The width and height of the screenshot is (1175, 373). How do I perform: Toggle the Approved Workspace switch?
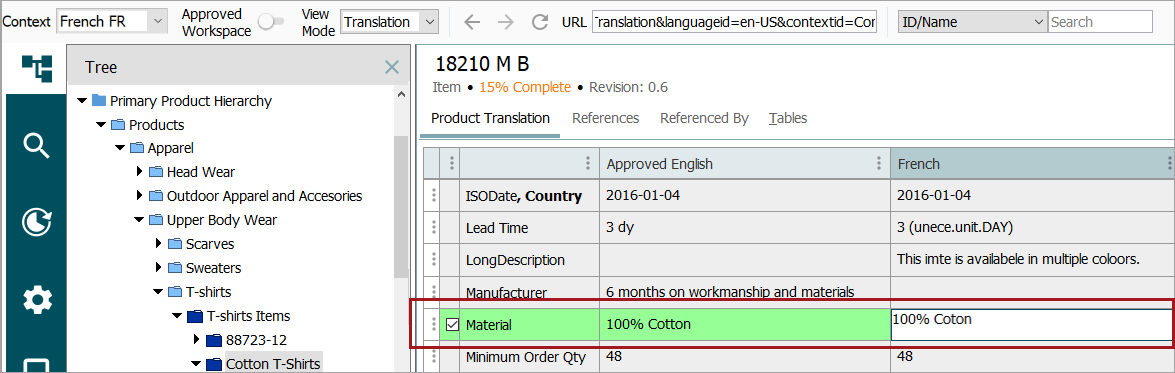pos(271,22)
